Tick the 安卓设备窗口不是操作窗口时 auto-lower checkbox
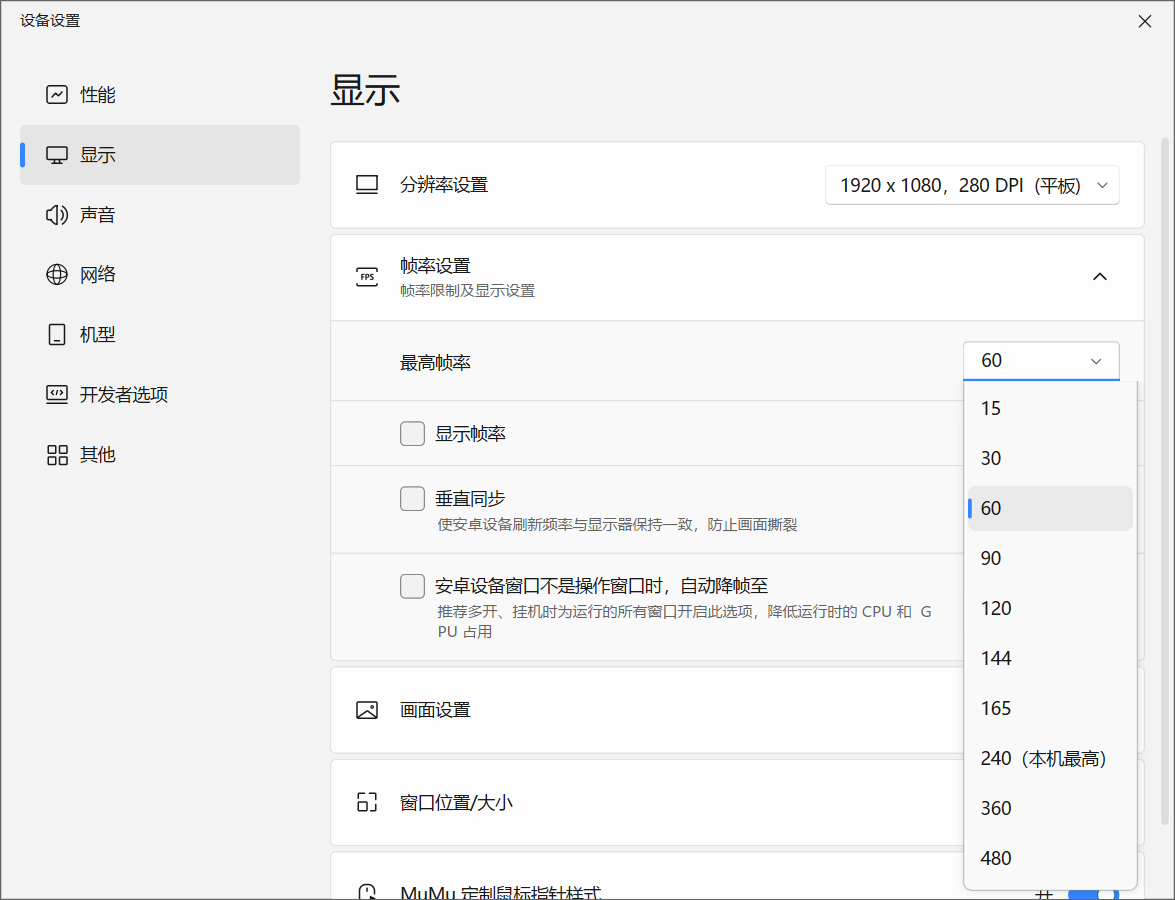Viewport: 1175px width, 900px height. pyautogui.click(x=412, y=586)
